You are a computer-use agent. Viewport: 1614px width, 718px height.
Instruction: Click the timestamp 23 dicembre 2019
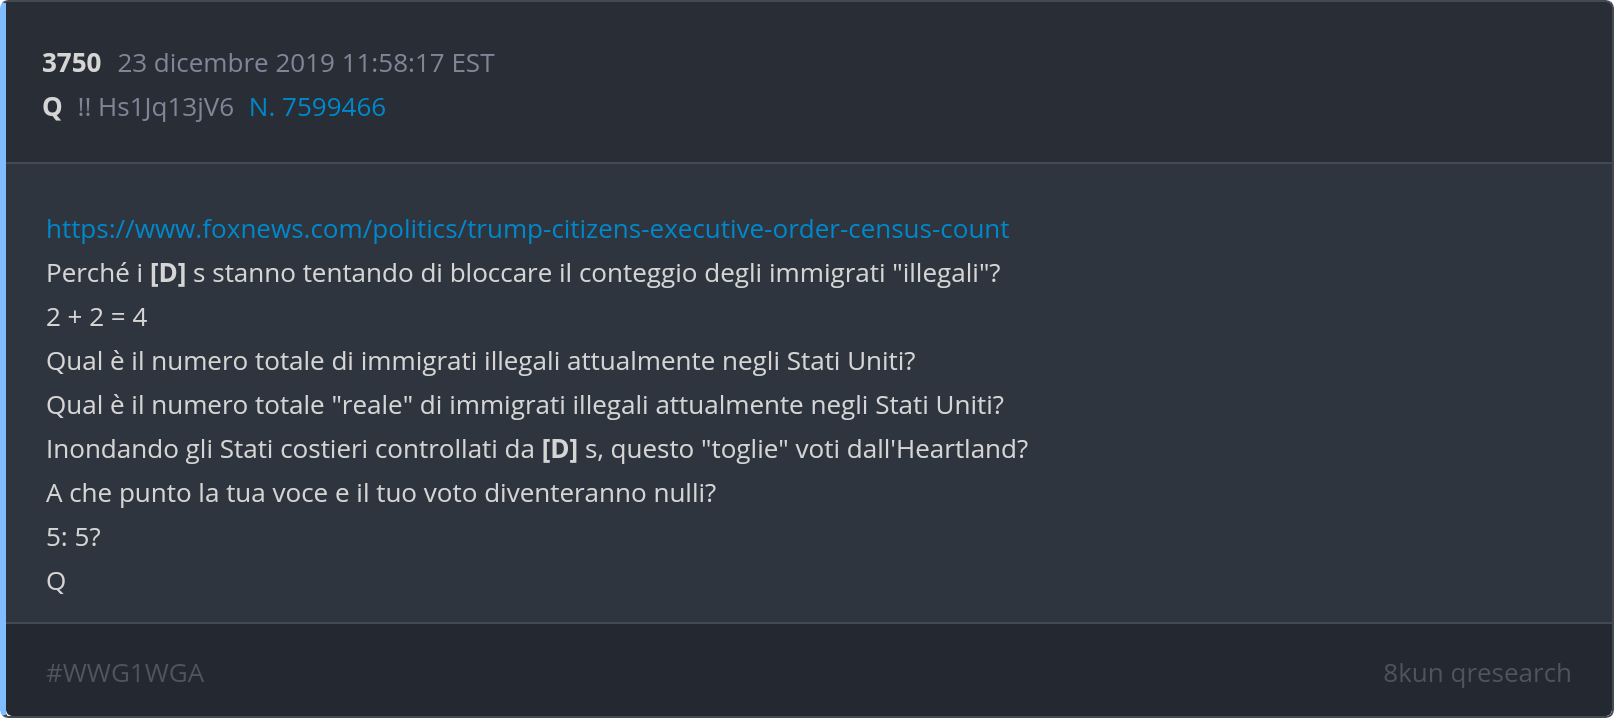tap(226, 63)
